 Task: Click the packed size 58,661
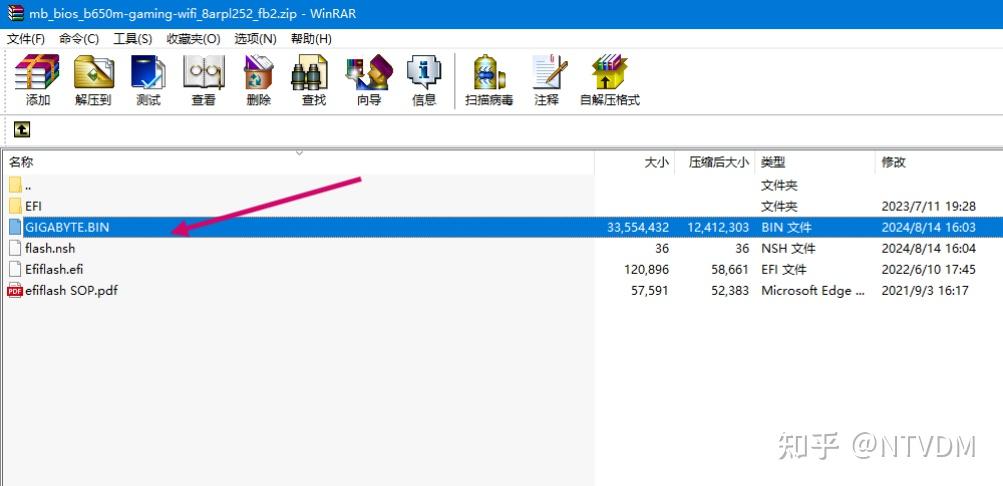click(729, 269)
